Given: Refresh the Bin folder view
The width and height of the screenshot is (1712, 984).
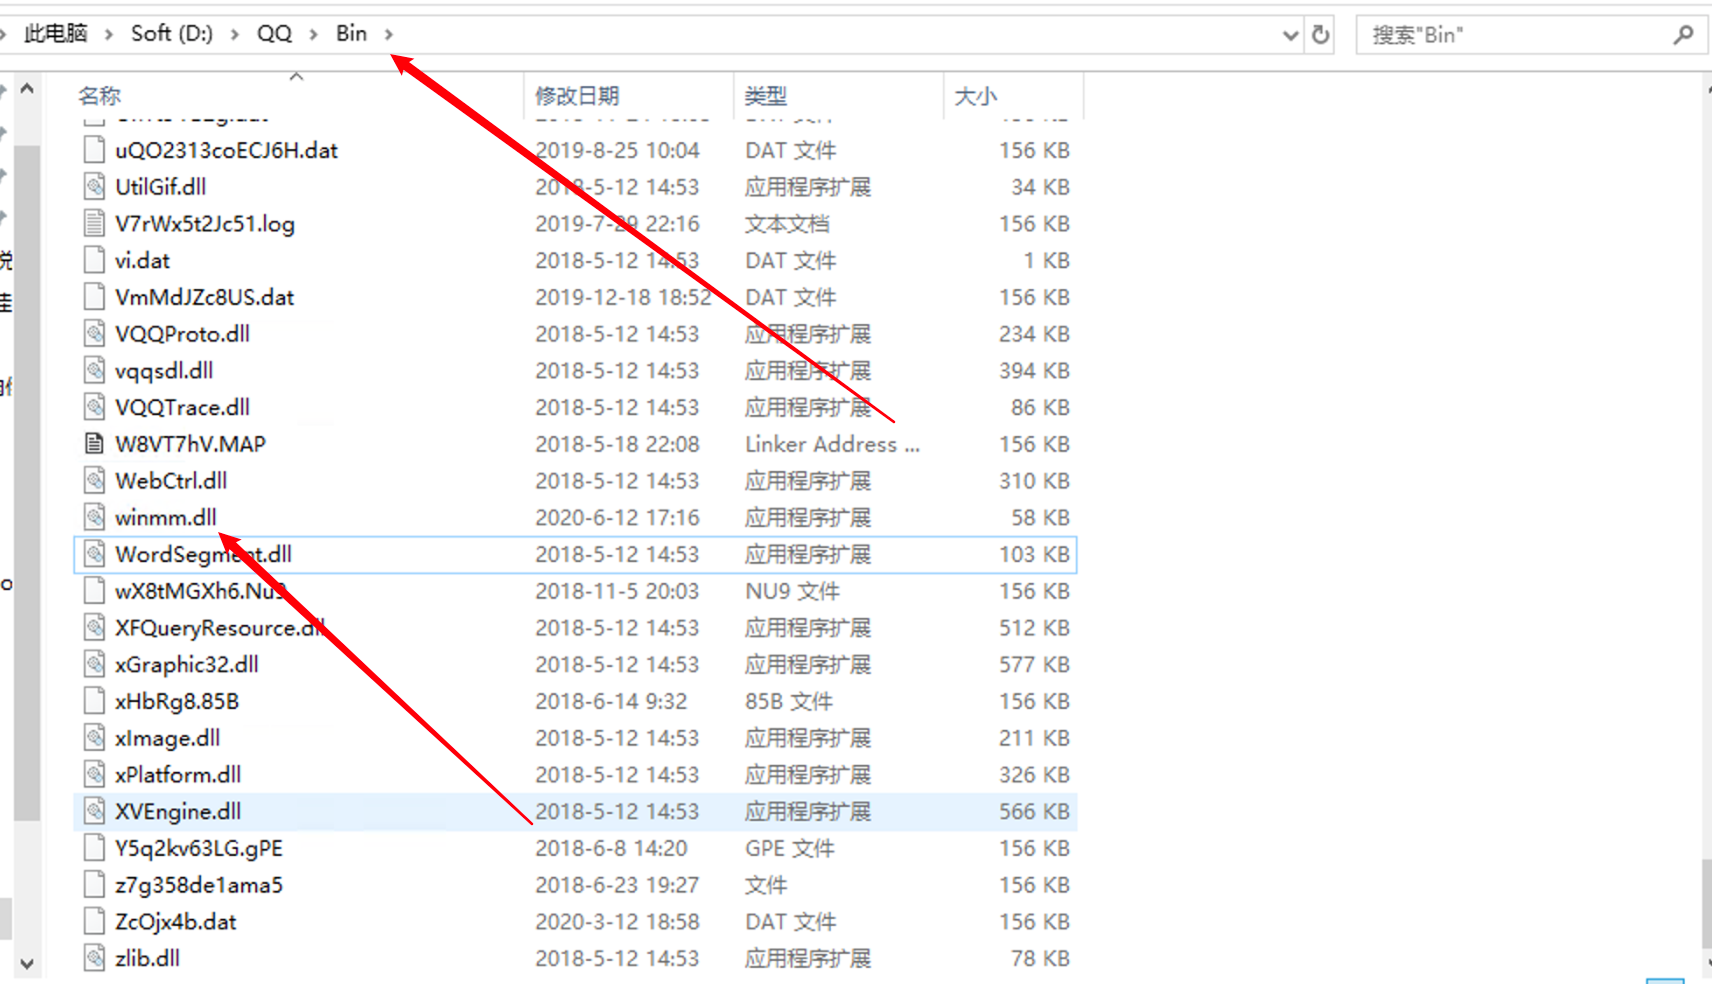Looking at the screenshot, I should (1320, 35).
